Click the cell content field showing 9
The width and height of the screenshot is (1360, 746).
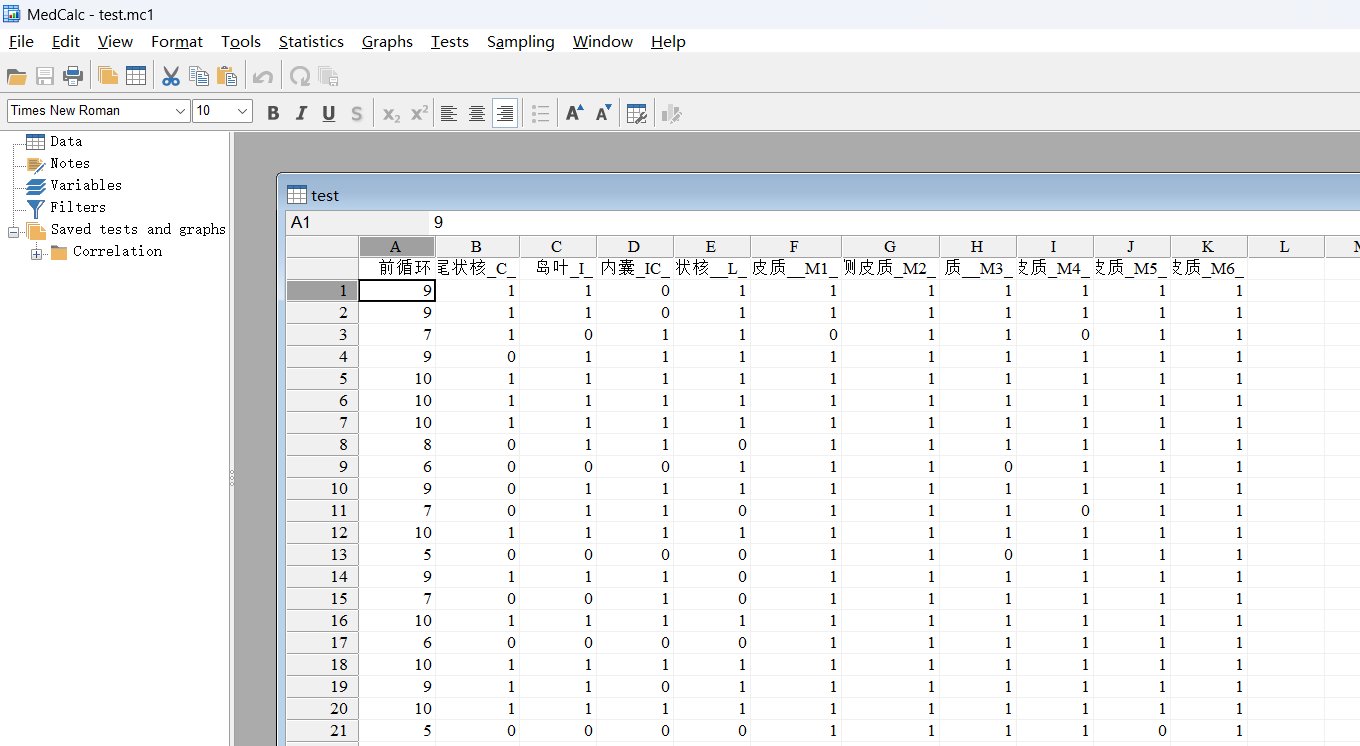pos(895,223)
